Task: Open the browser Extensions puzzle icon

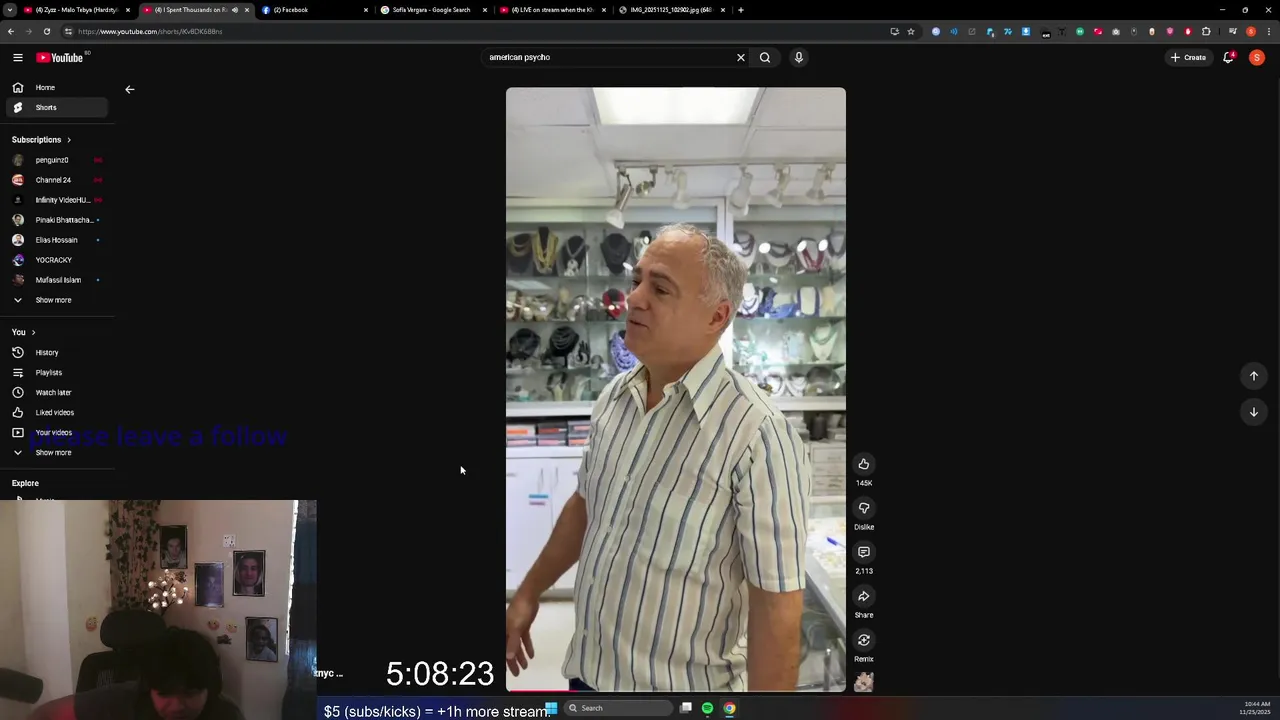Action: coord(1206,31)
